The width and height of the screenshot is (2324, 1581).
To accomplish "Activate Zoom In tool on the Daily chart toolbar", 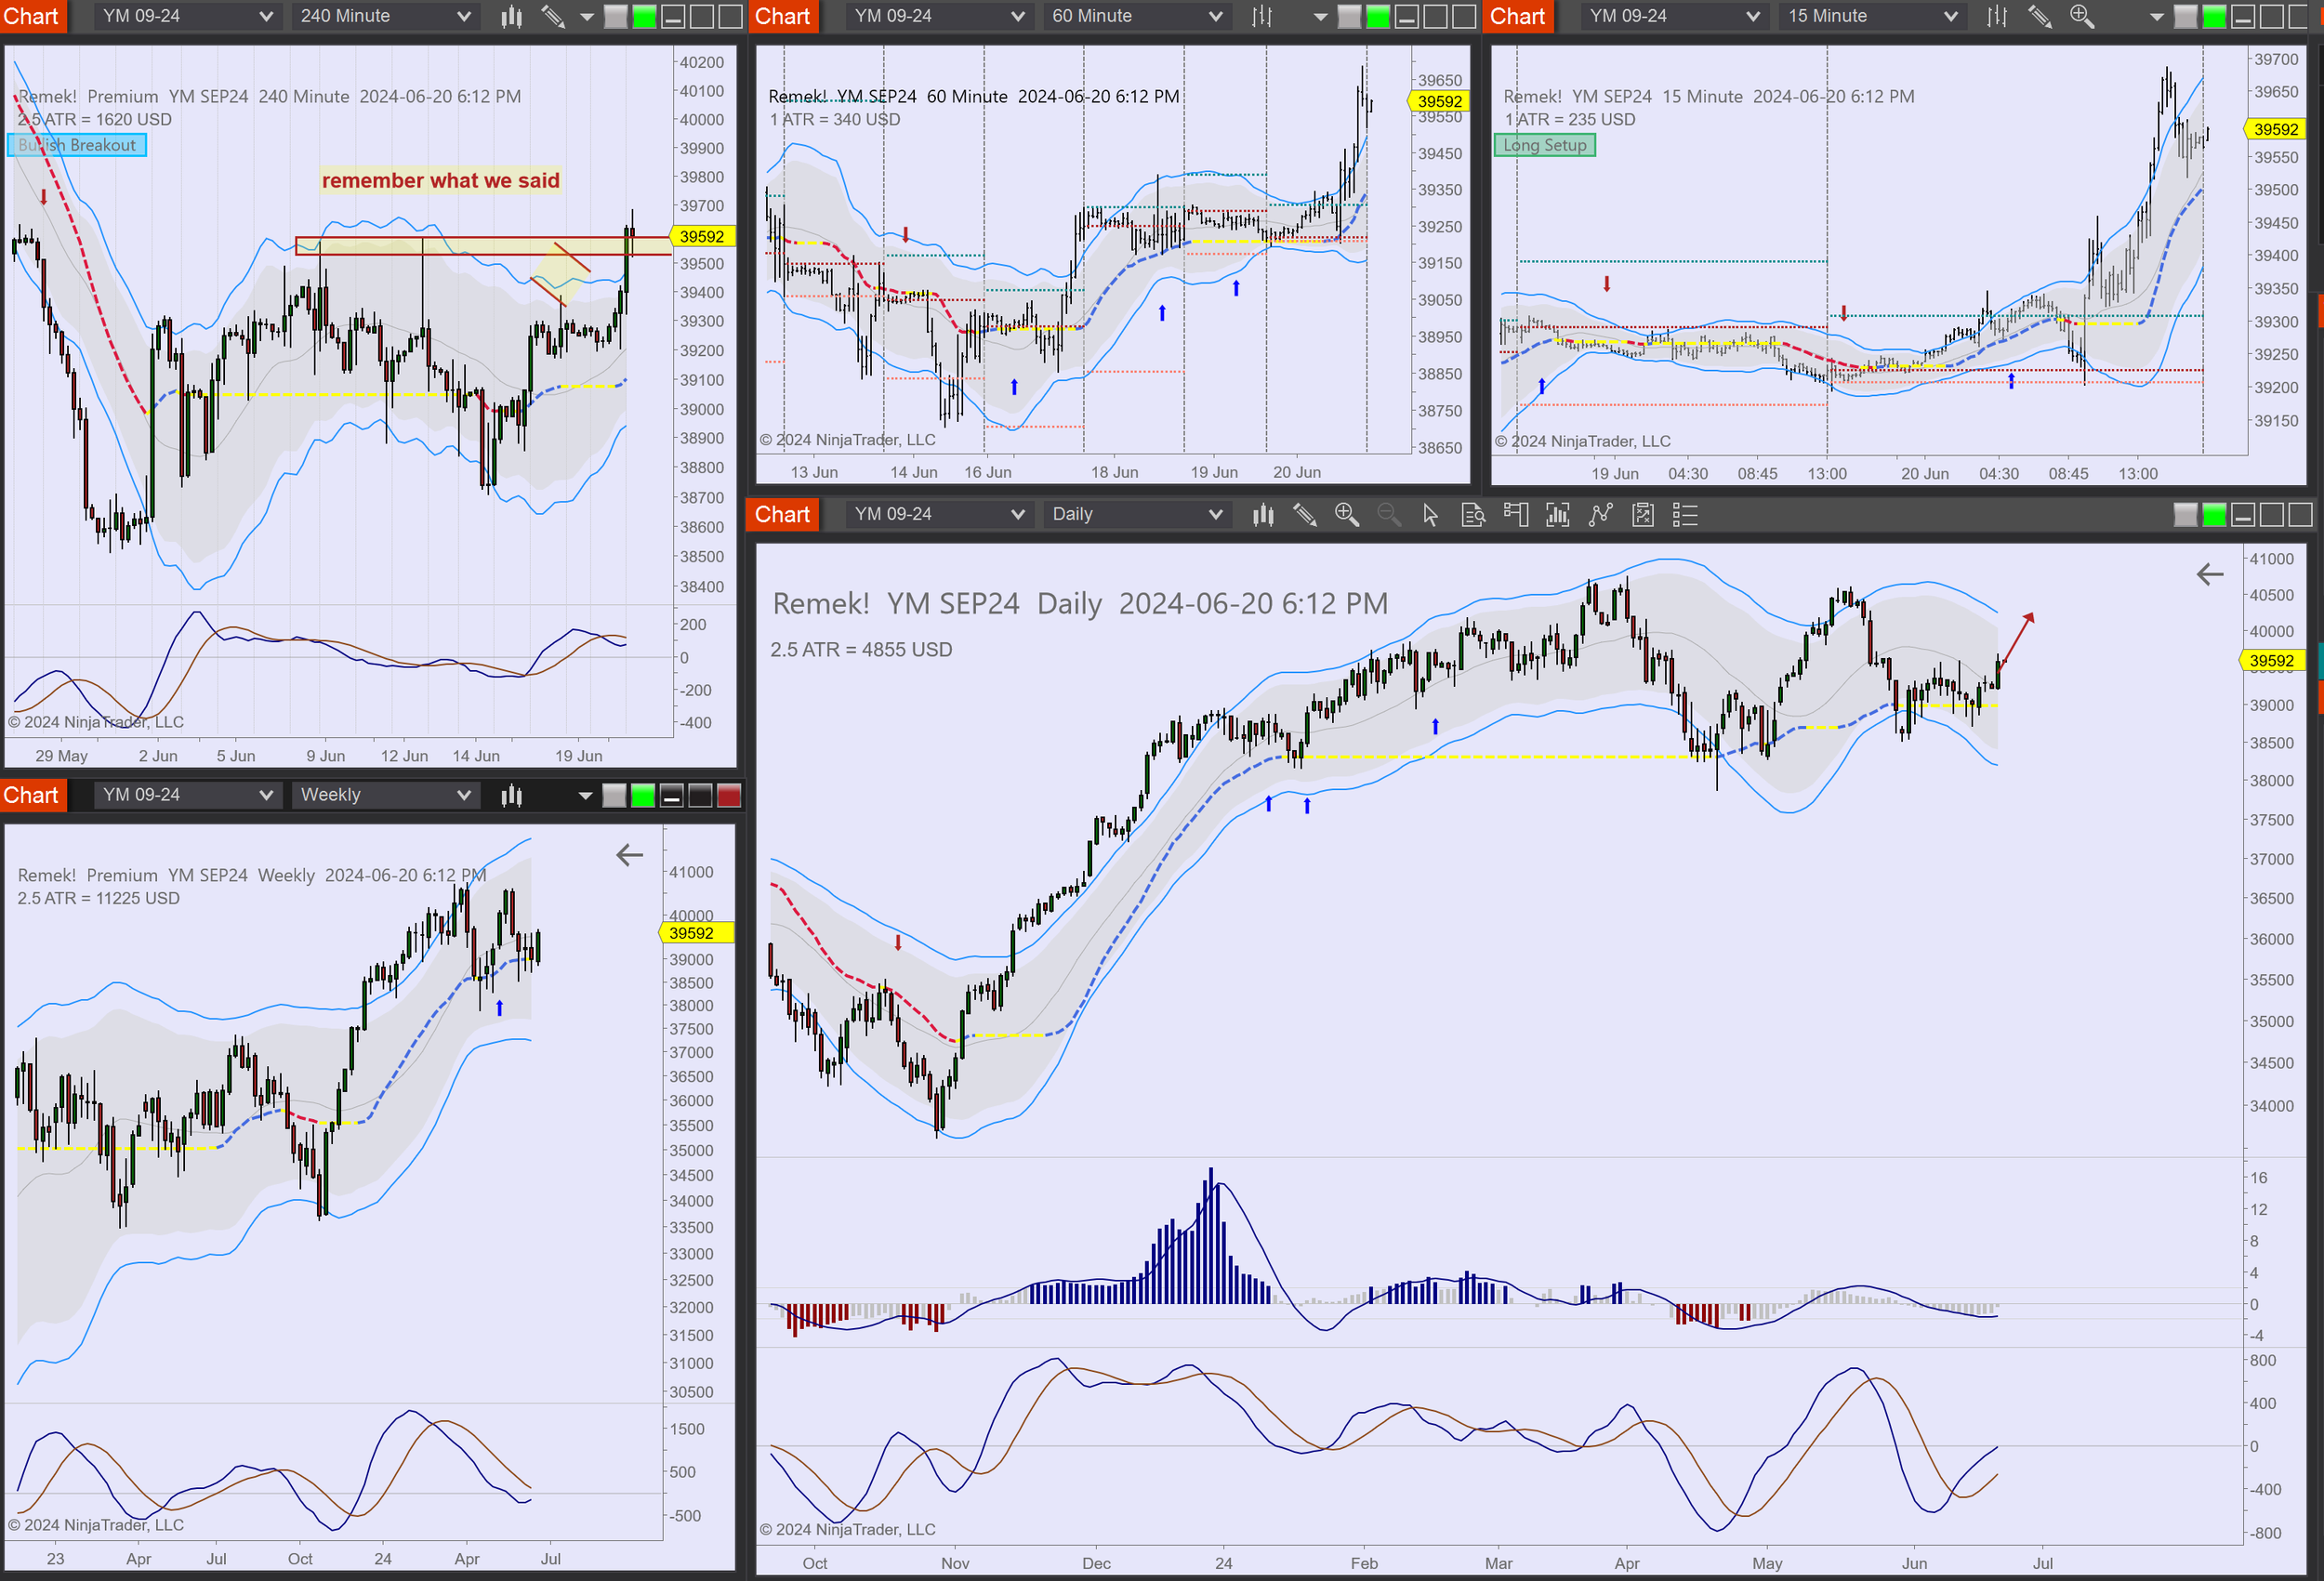I will [x=1347, y=514].
